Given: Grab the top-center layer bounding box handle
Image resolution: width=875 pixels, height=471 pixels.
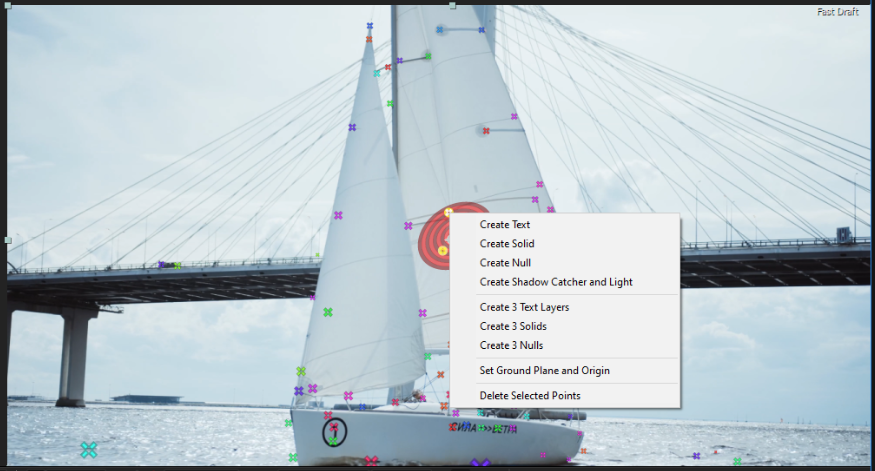Looking at the screenshot, I should coord(453,6).
